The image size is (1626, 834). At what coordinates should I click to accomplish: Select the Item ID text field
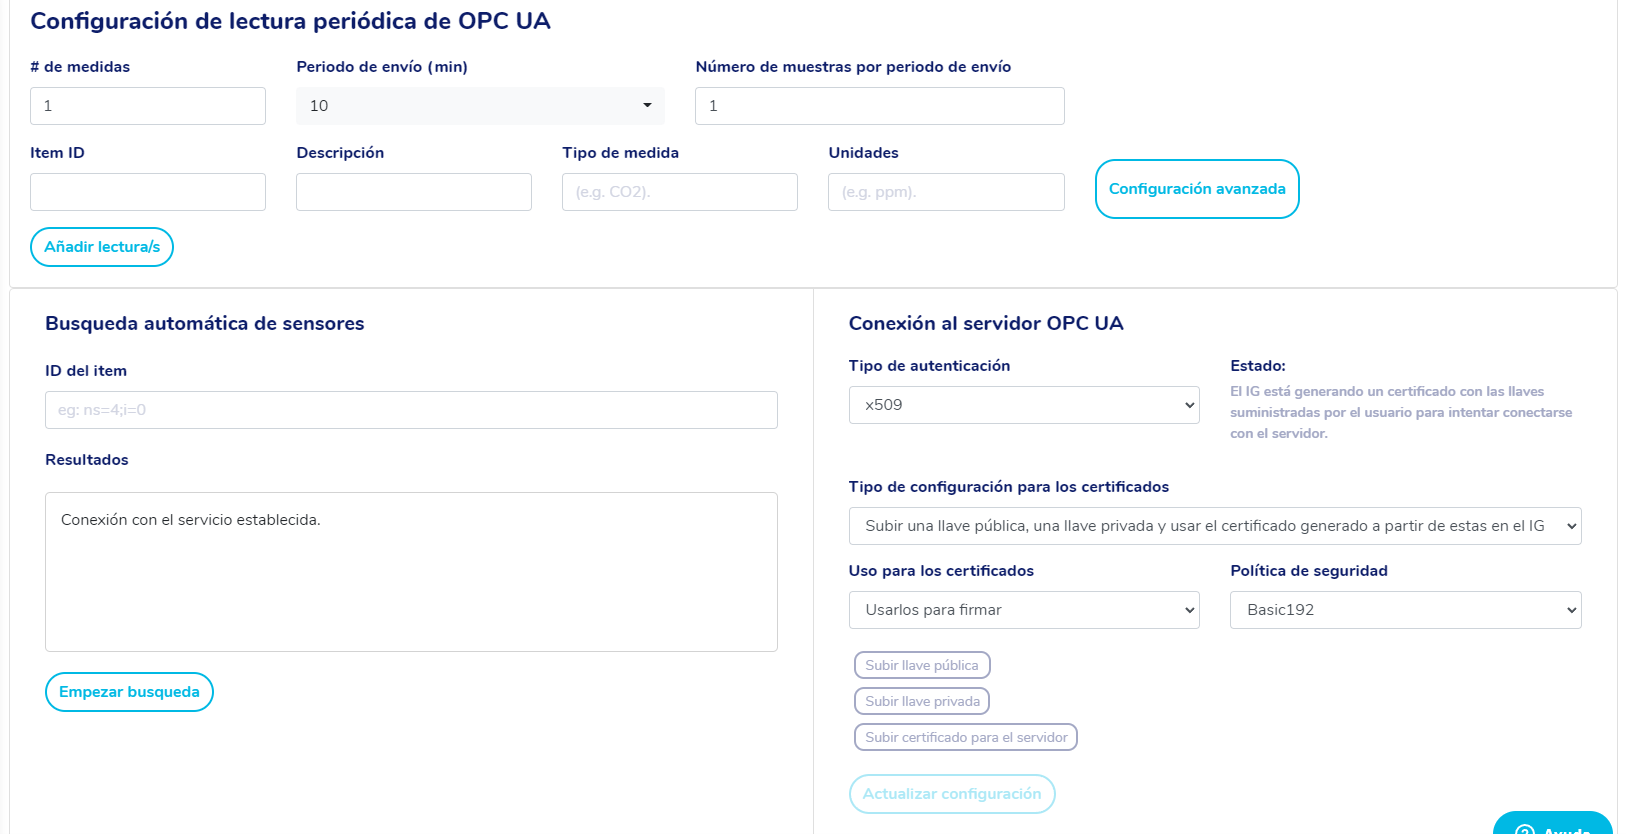click(x=147, y=191)
